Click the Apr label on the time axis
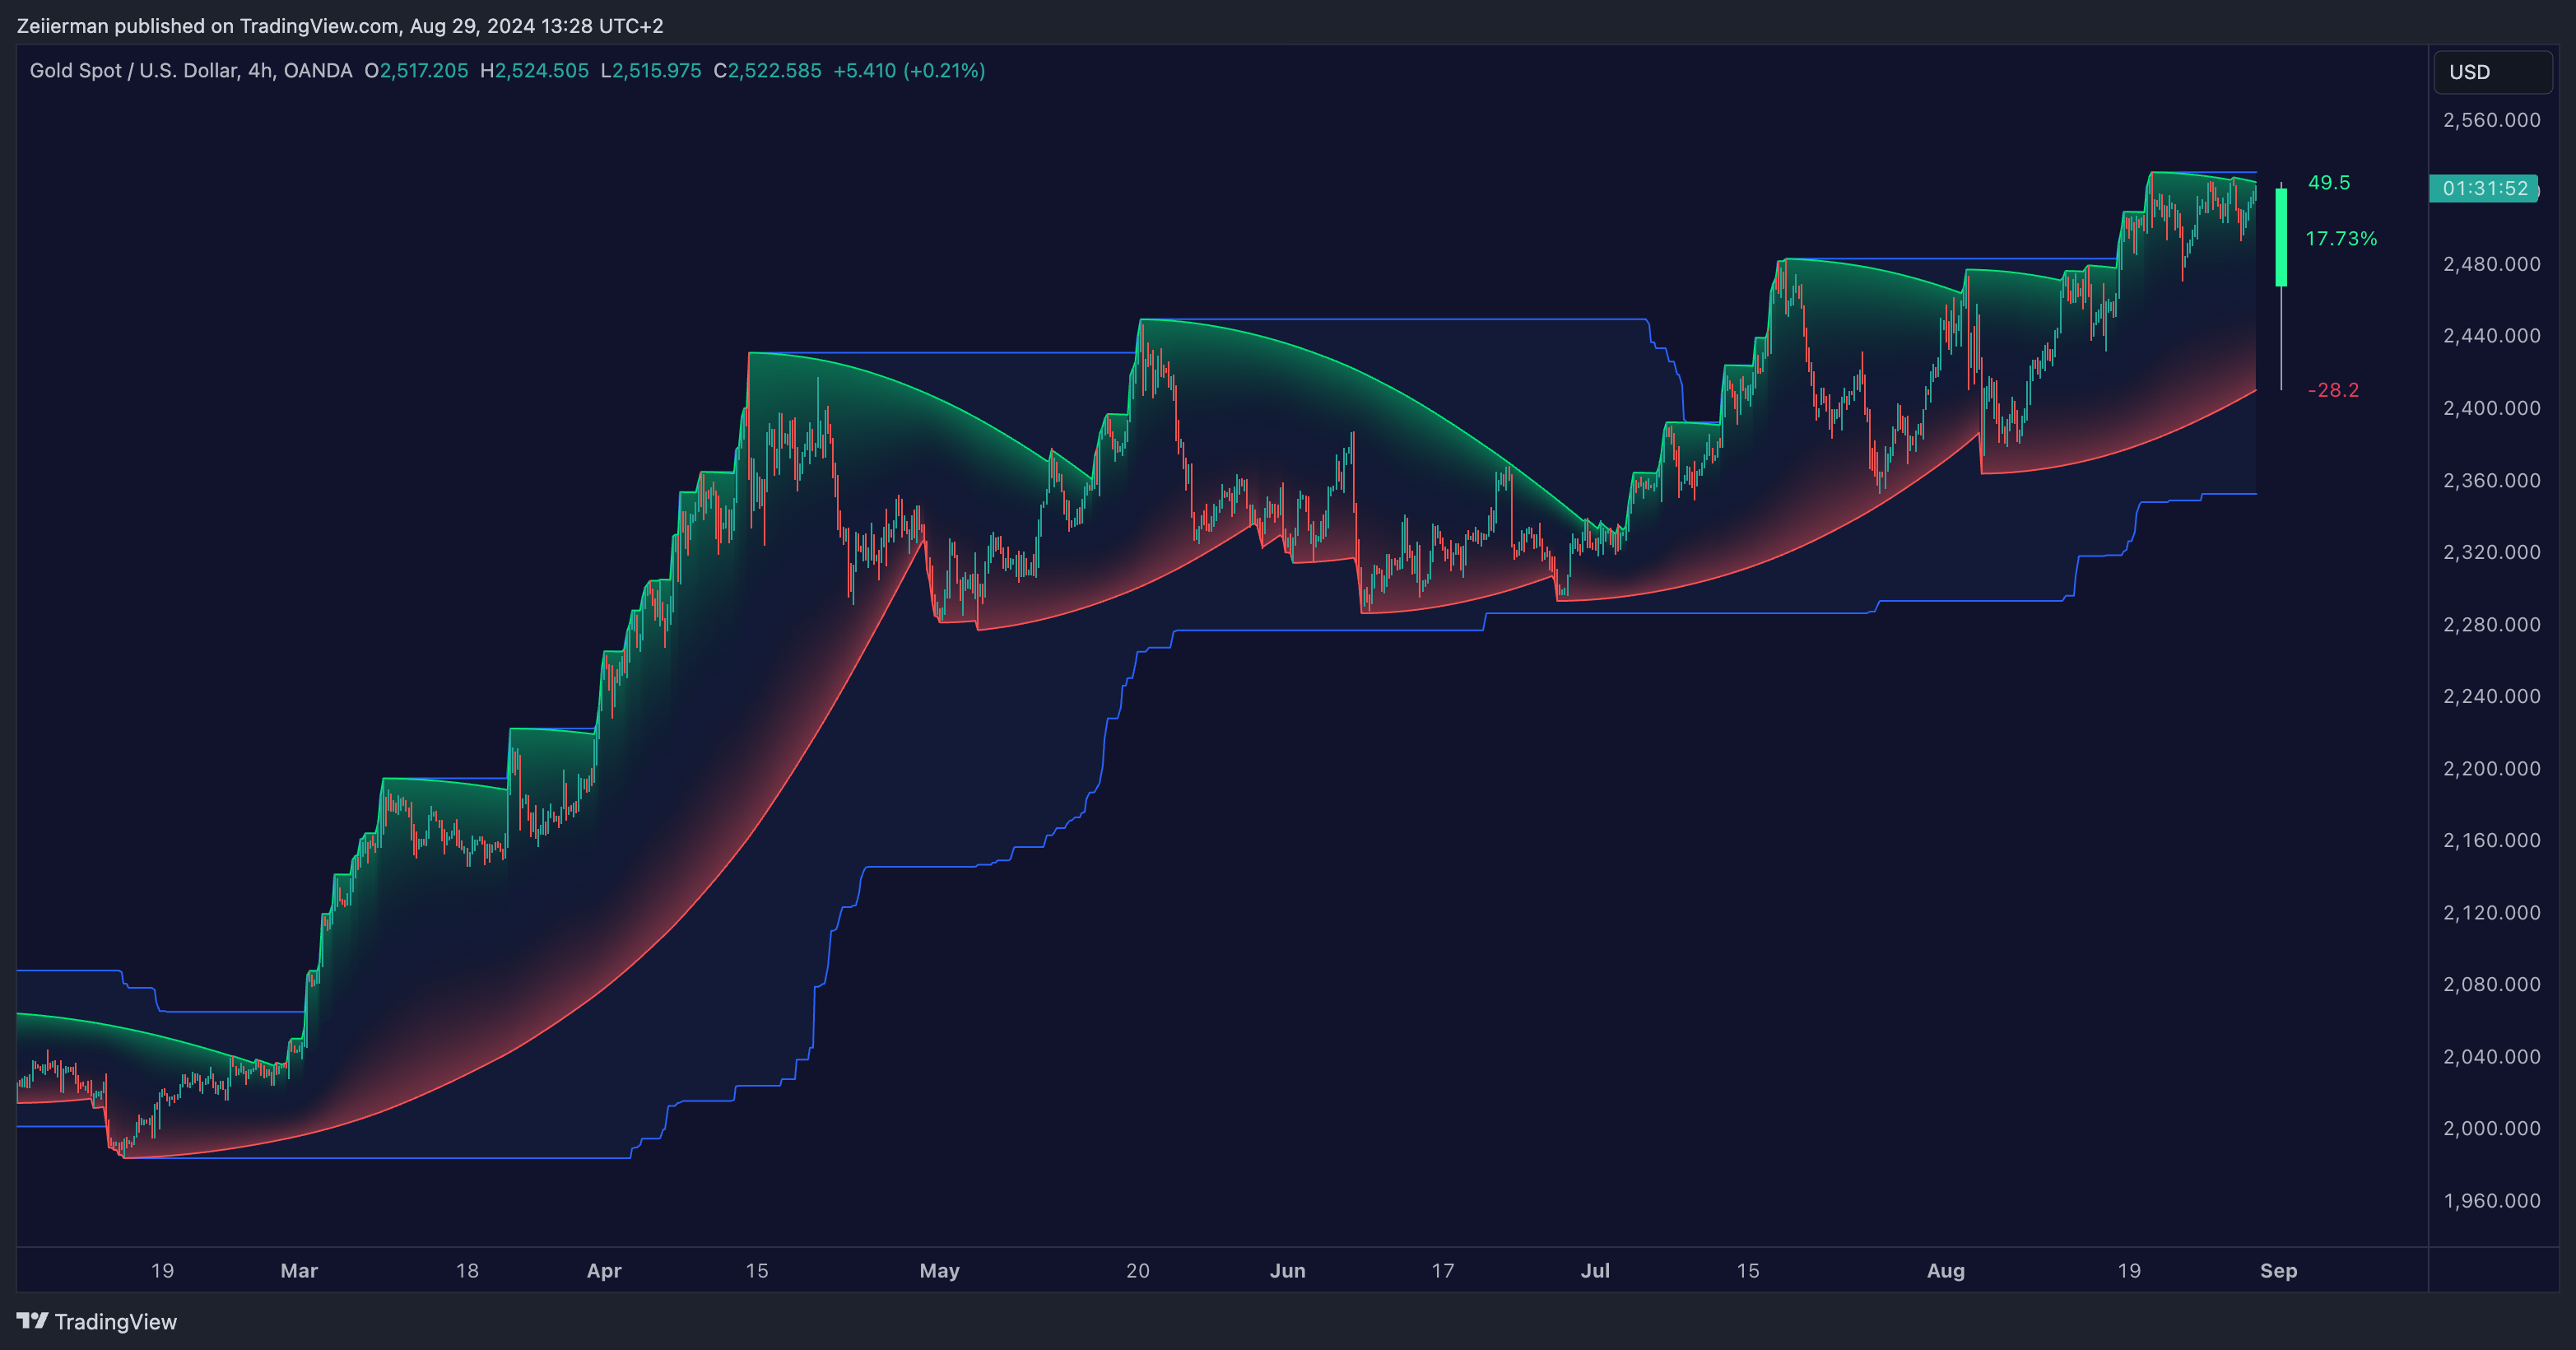Viewport: 2576px width, 1350px height. [x=604, y=1270]
